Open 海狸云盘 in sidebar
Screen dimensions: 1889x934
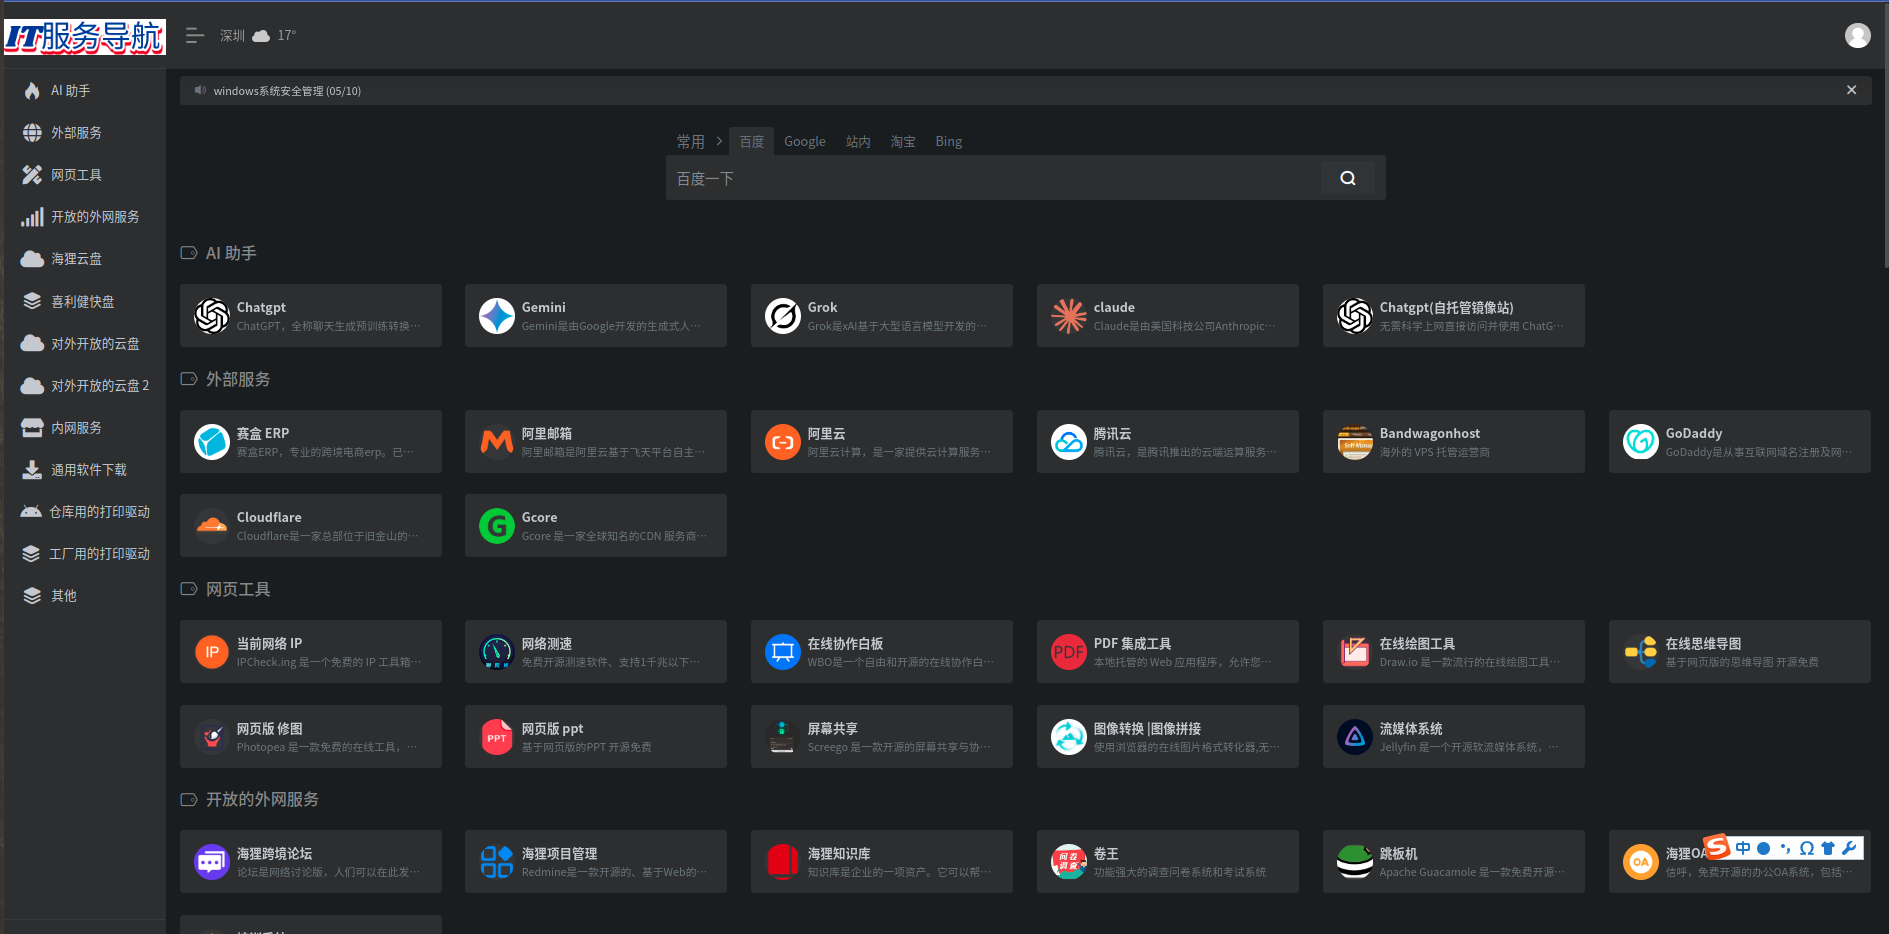[x=76, y=259]
